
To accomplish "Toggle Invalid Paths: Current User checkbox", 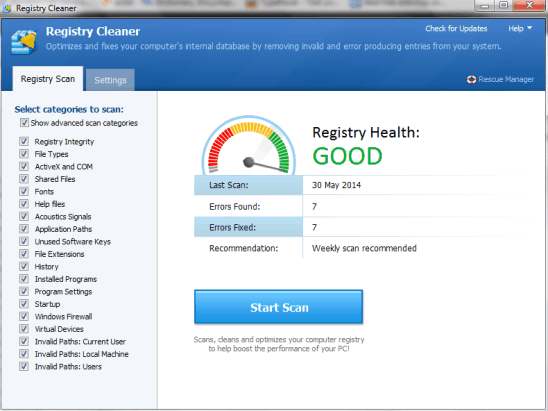I will coord(24,341).
